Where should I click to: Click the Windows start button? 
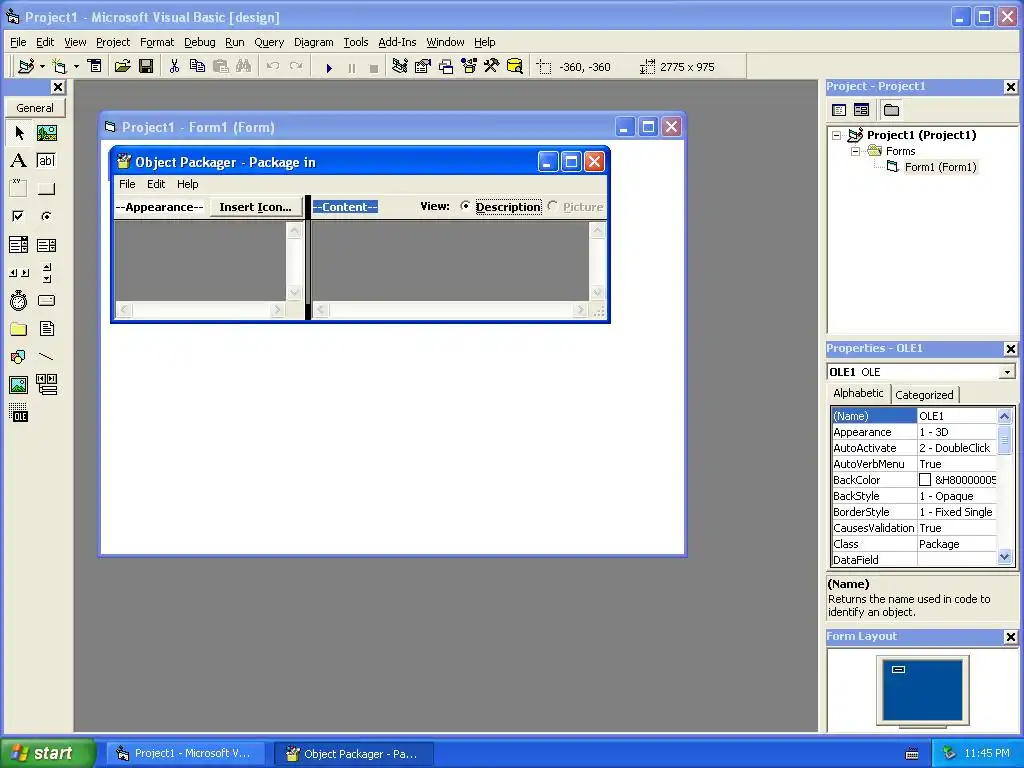tap(48, 753)
